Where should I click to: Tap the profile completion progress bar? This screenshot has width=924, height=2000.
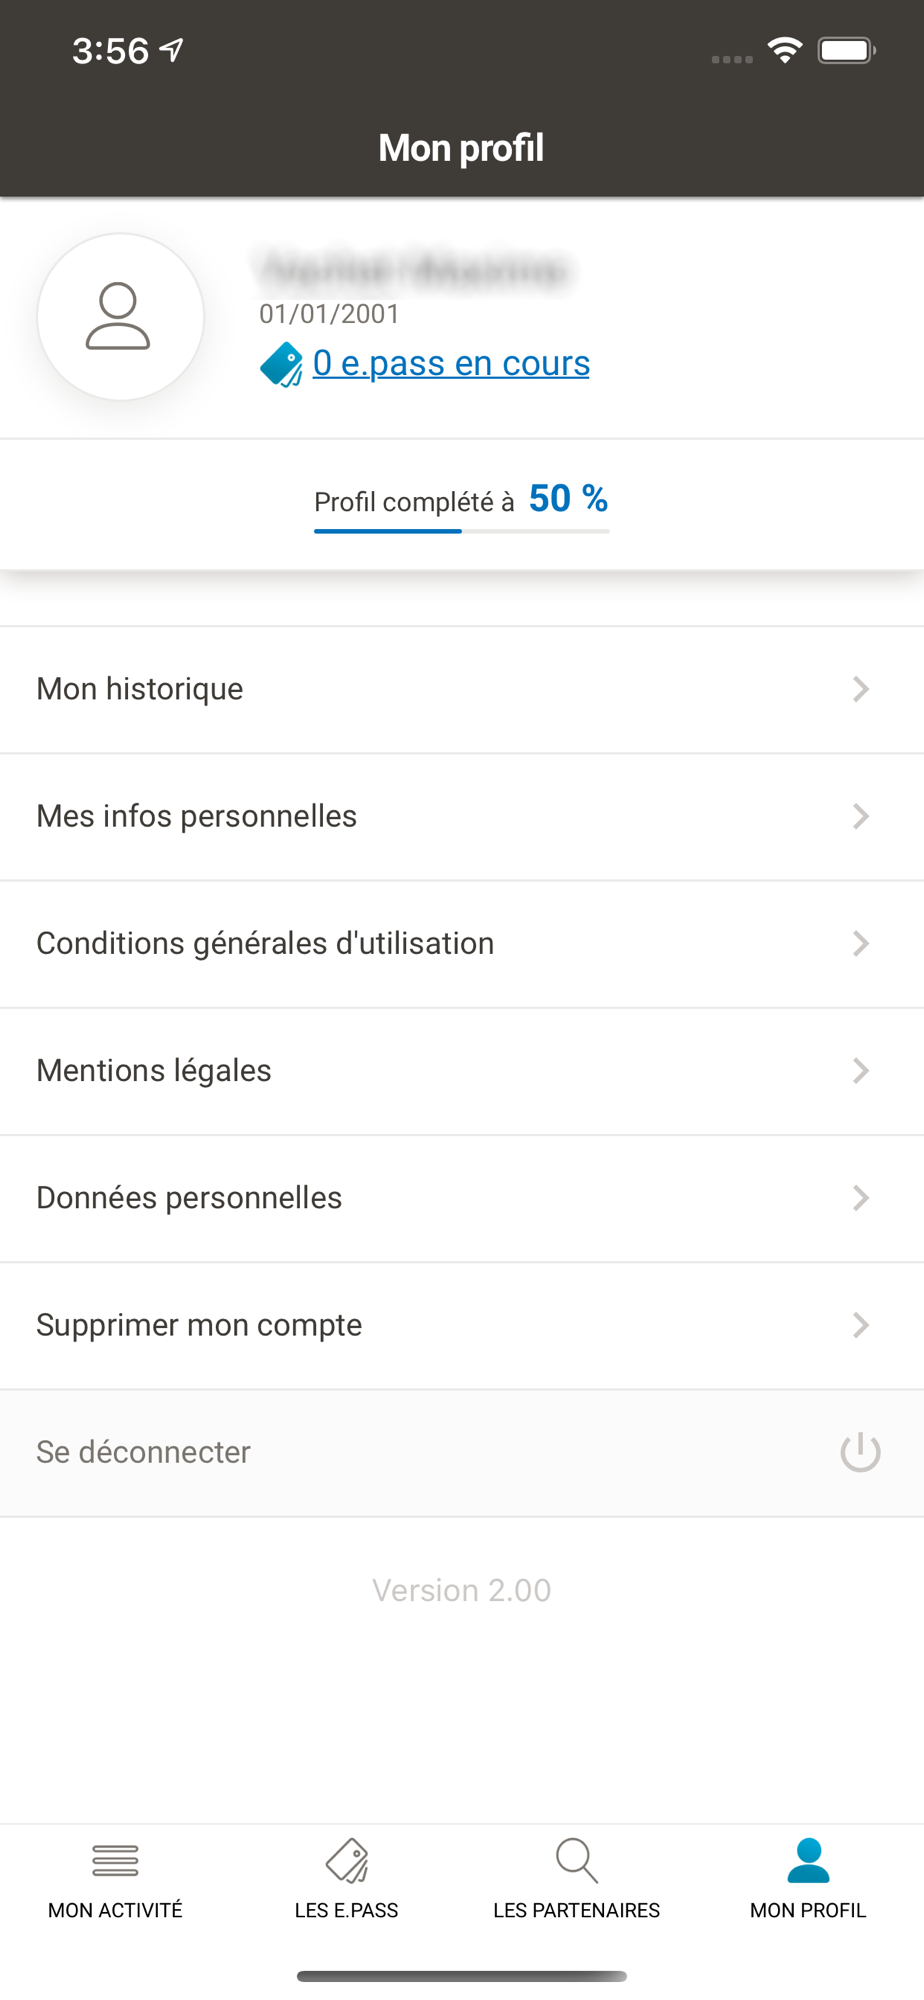[x=461, y=531]
